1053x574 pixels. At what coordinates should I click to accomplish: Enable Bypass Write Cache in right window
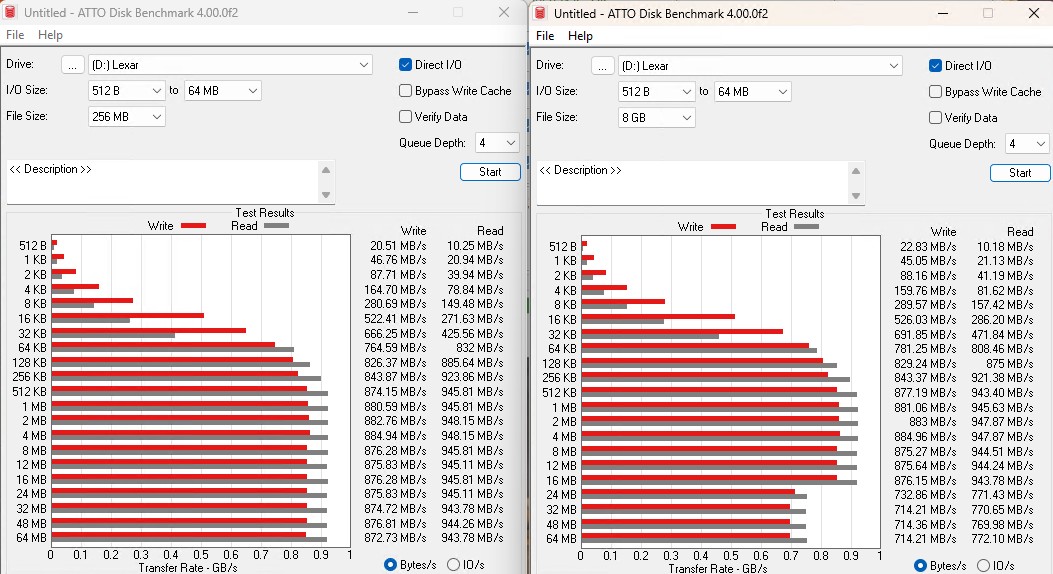click(x=935, y=92)
